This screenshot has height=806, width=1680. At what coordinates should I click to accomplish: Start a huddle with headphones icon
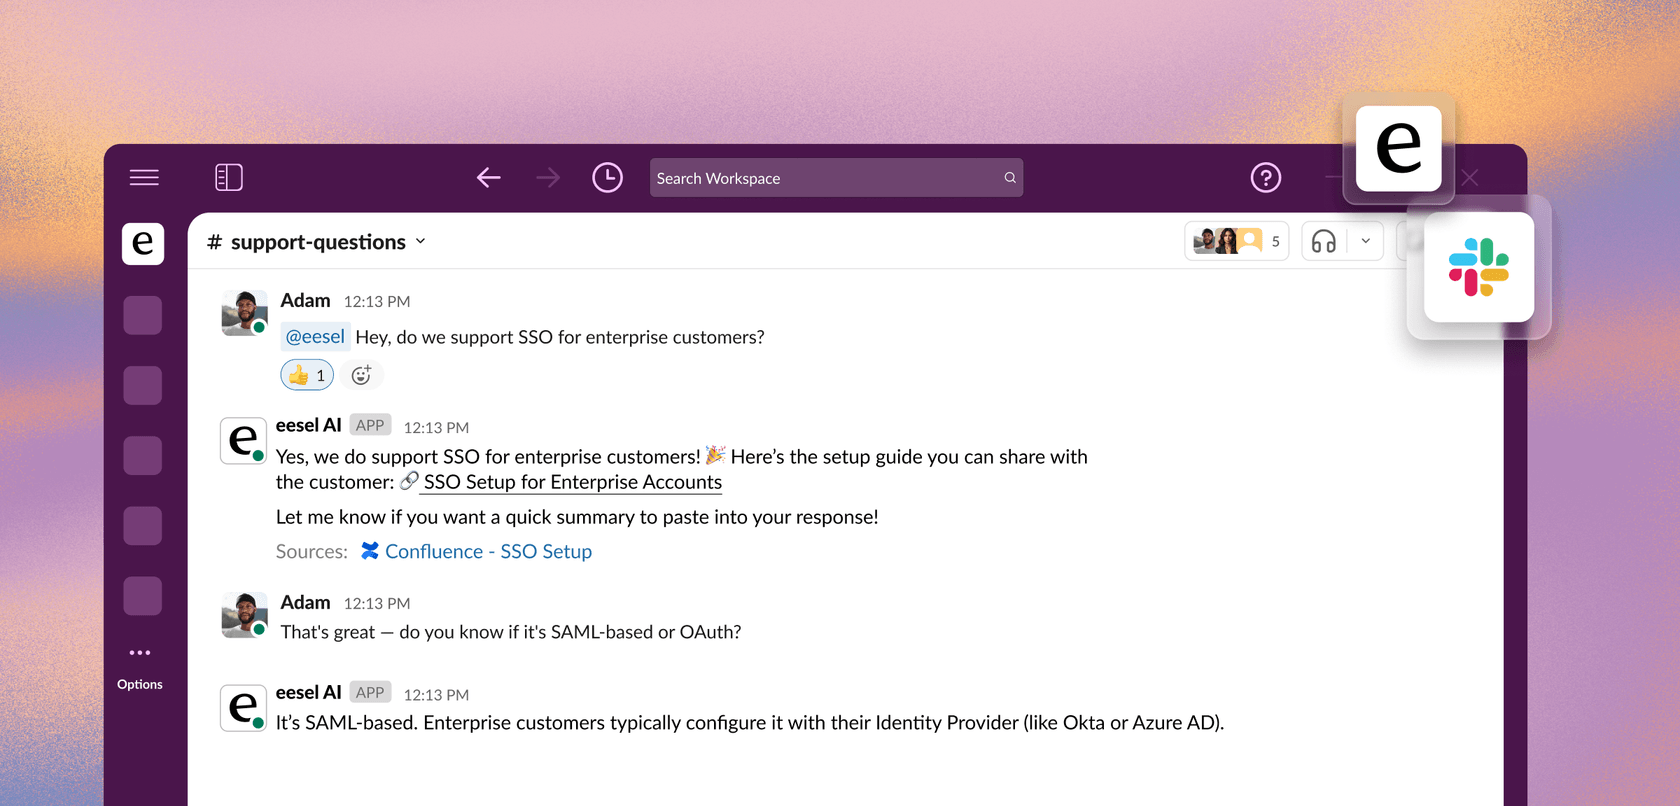pyautogui.click(x=1324, y=241)
